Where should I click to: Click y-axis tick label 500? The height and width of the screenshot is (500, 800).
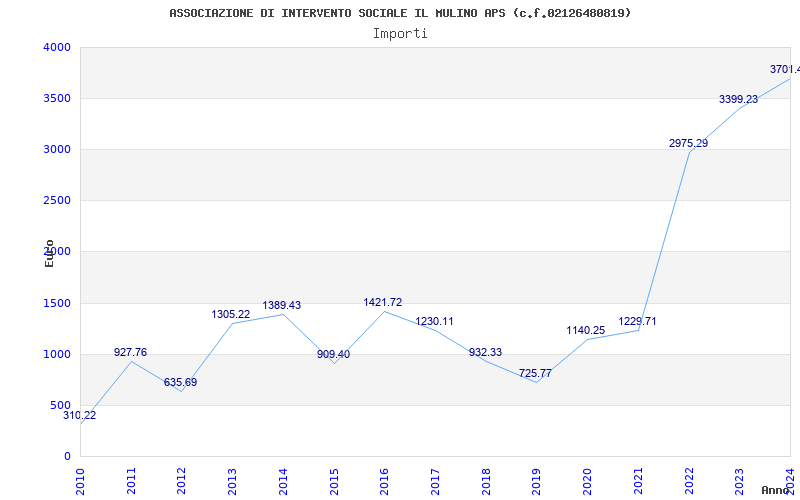point(61,406)
